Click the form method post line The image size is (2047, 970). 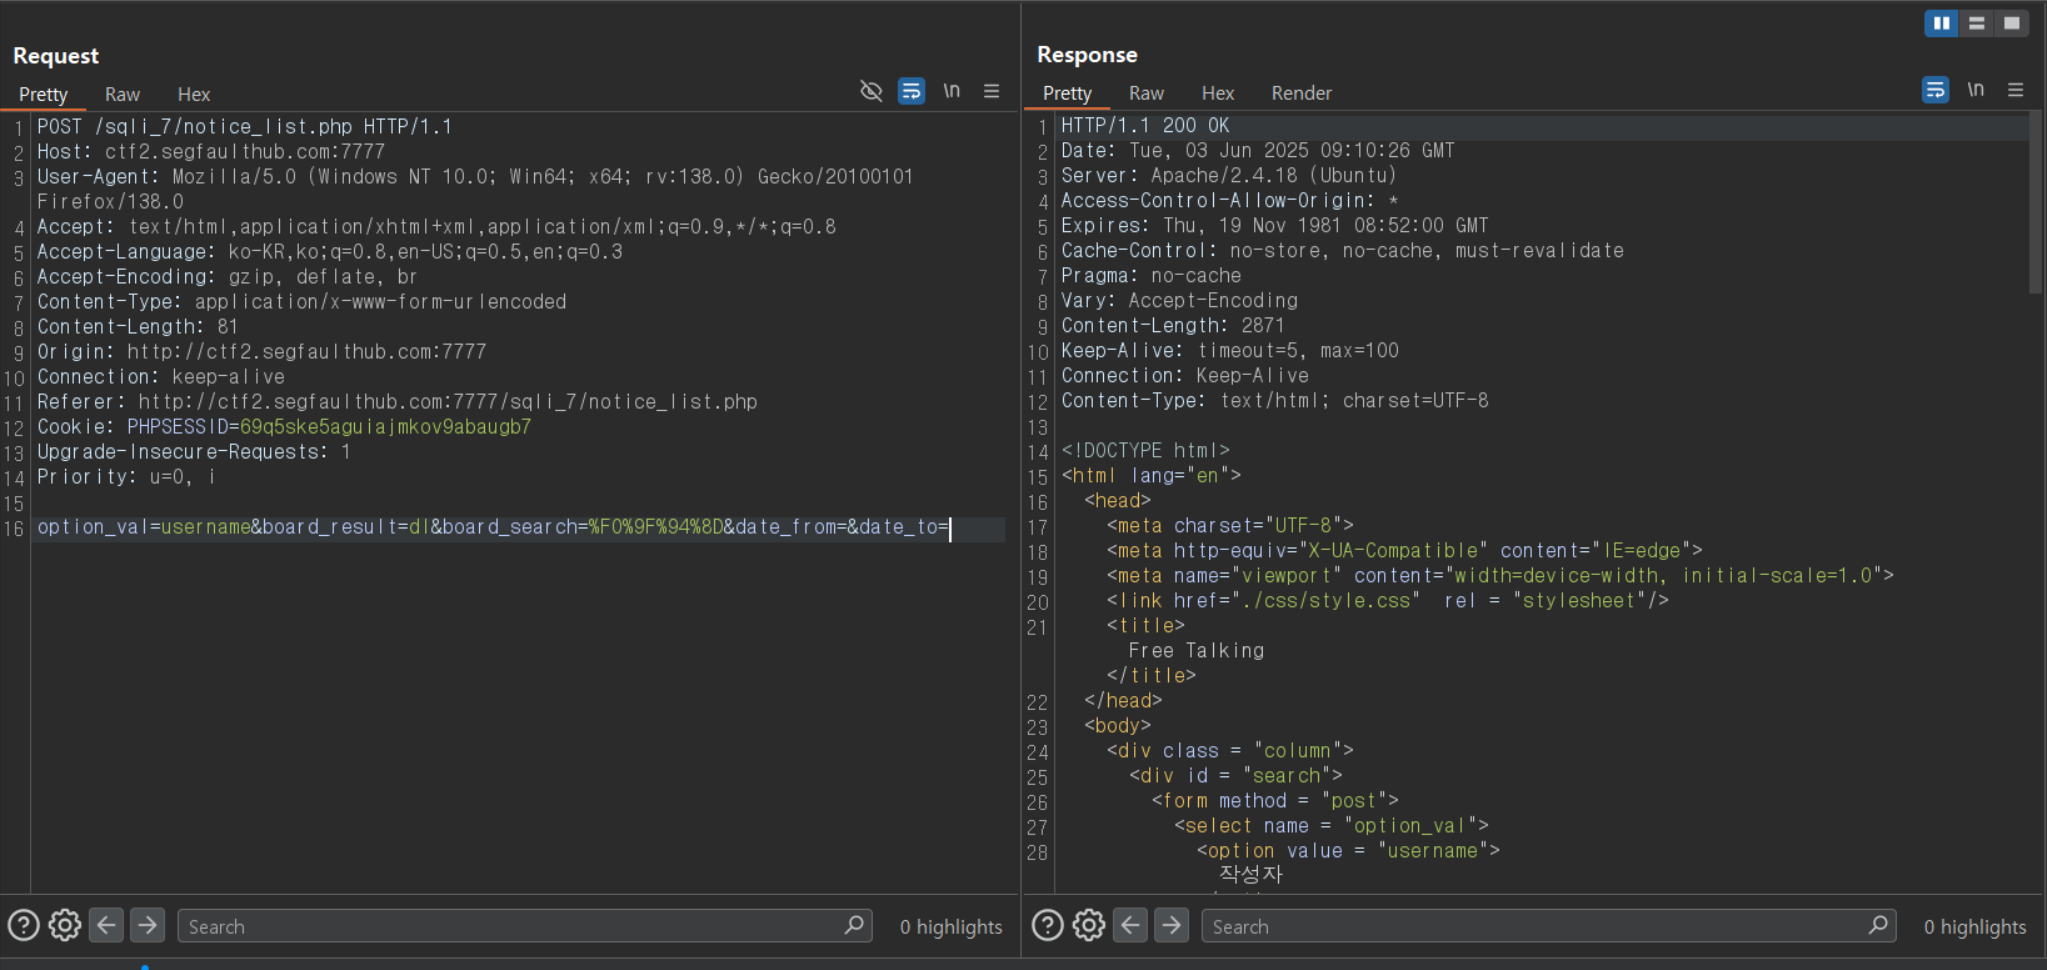[x=1274, y=801]
